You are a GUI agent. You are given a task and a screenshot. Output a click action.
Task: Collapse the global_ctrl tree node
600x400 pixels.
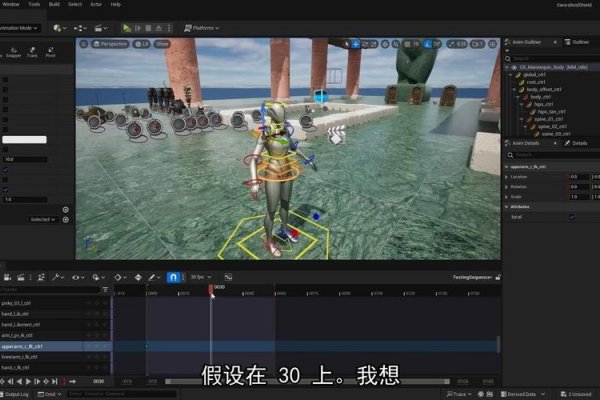pos(511,75)
